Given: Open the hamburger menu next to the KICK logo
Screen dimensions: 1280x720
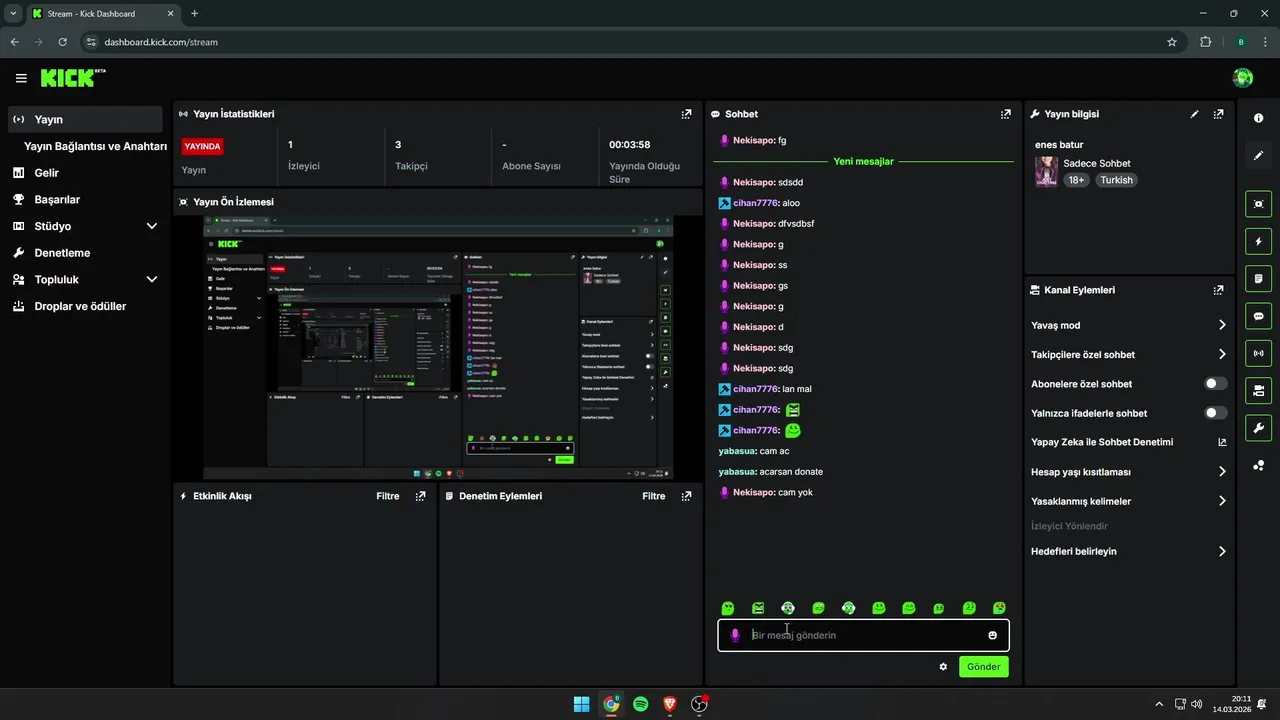Looking at the screenshot, I should pyautogui.click(x=21, y=78).
